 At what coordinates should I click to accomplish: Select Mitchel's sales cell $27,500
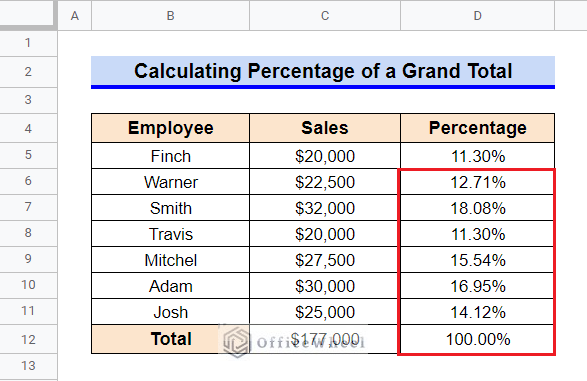(x=325, y=260)
